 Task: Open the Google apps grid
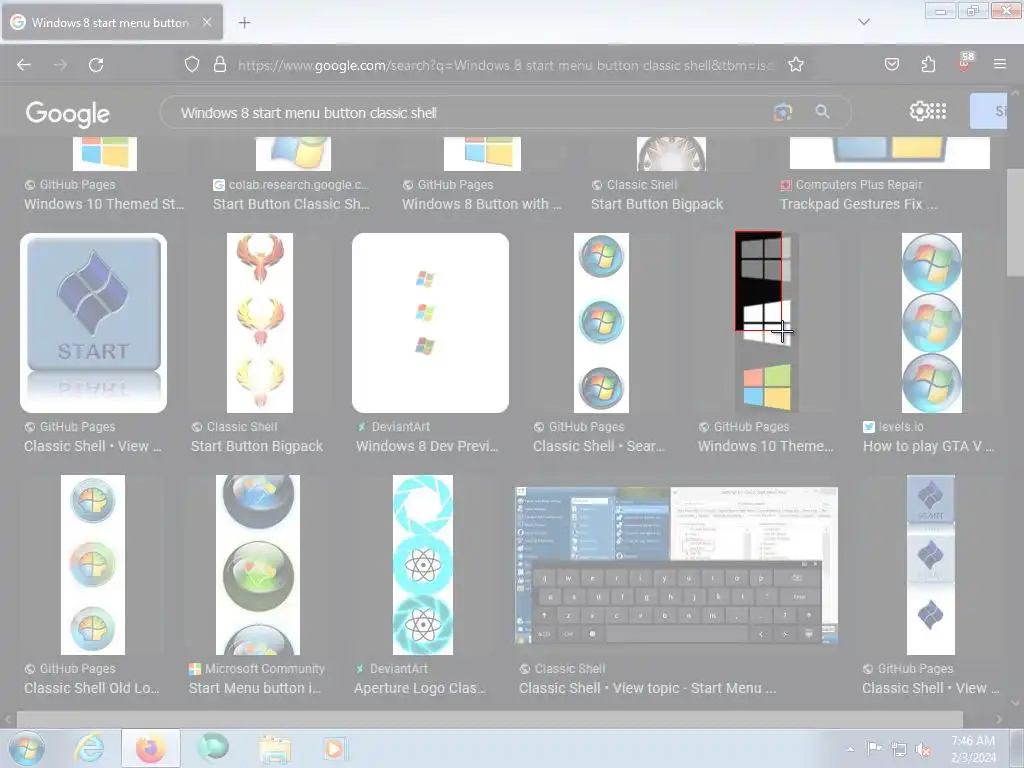pyautogui.click(x=938, y=112)
